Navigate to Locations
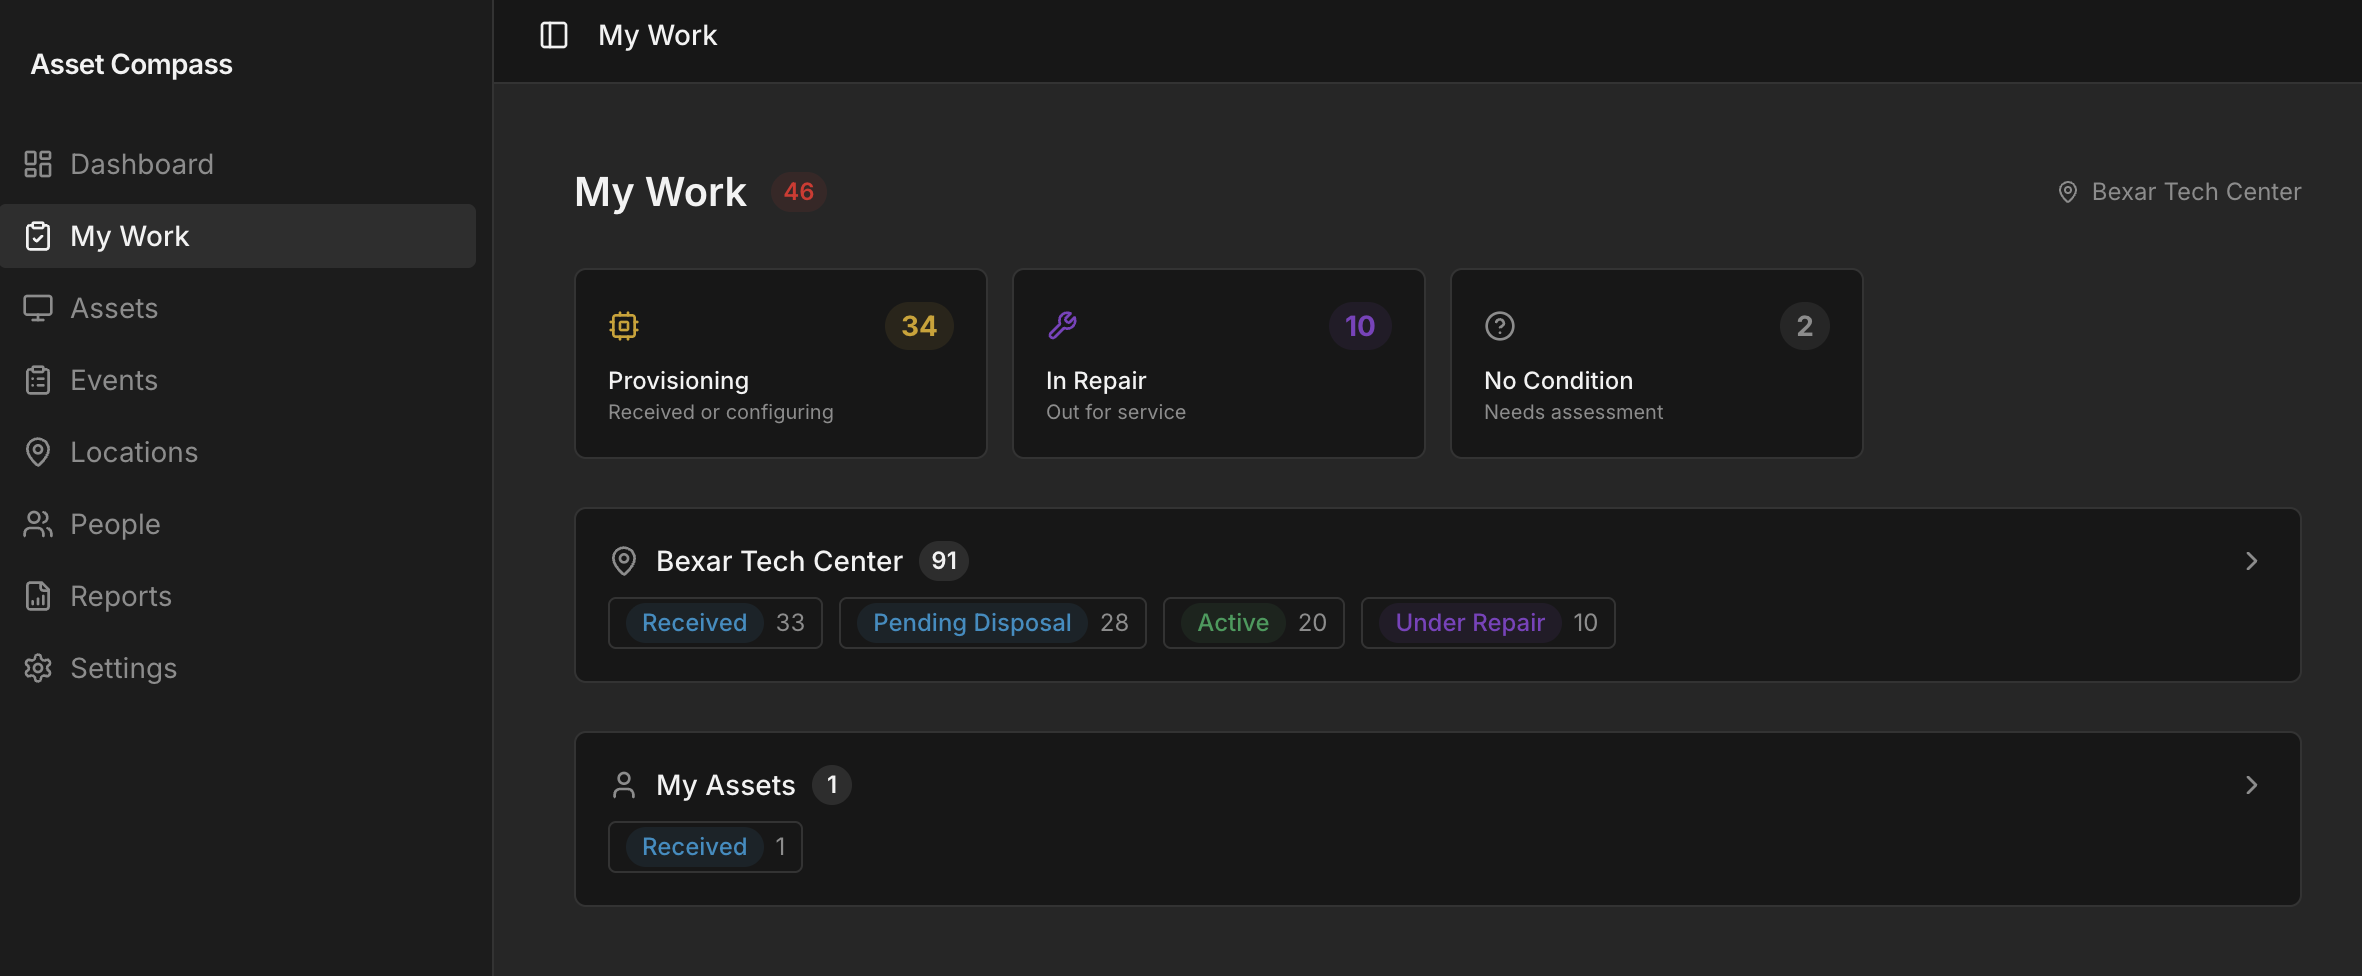The image size is (2362, 976). click(x=238, y=452)
